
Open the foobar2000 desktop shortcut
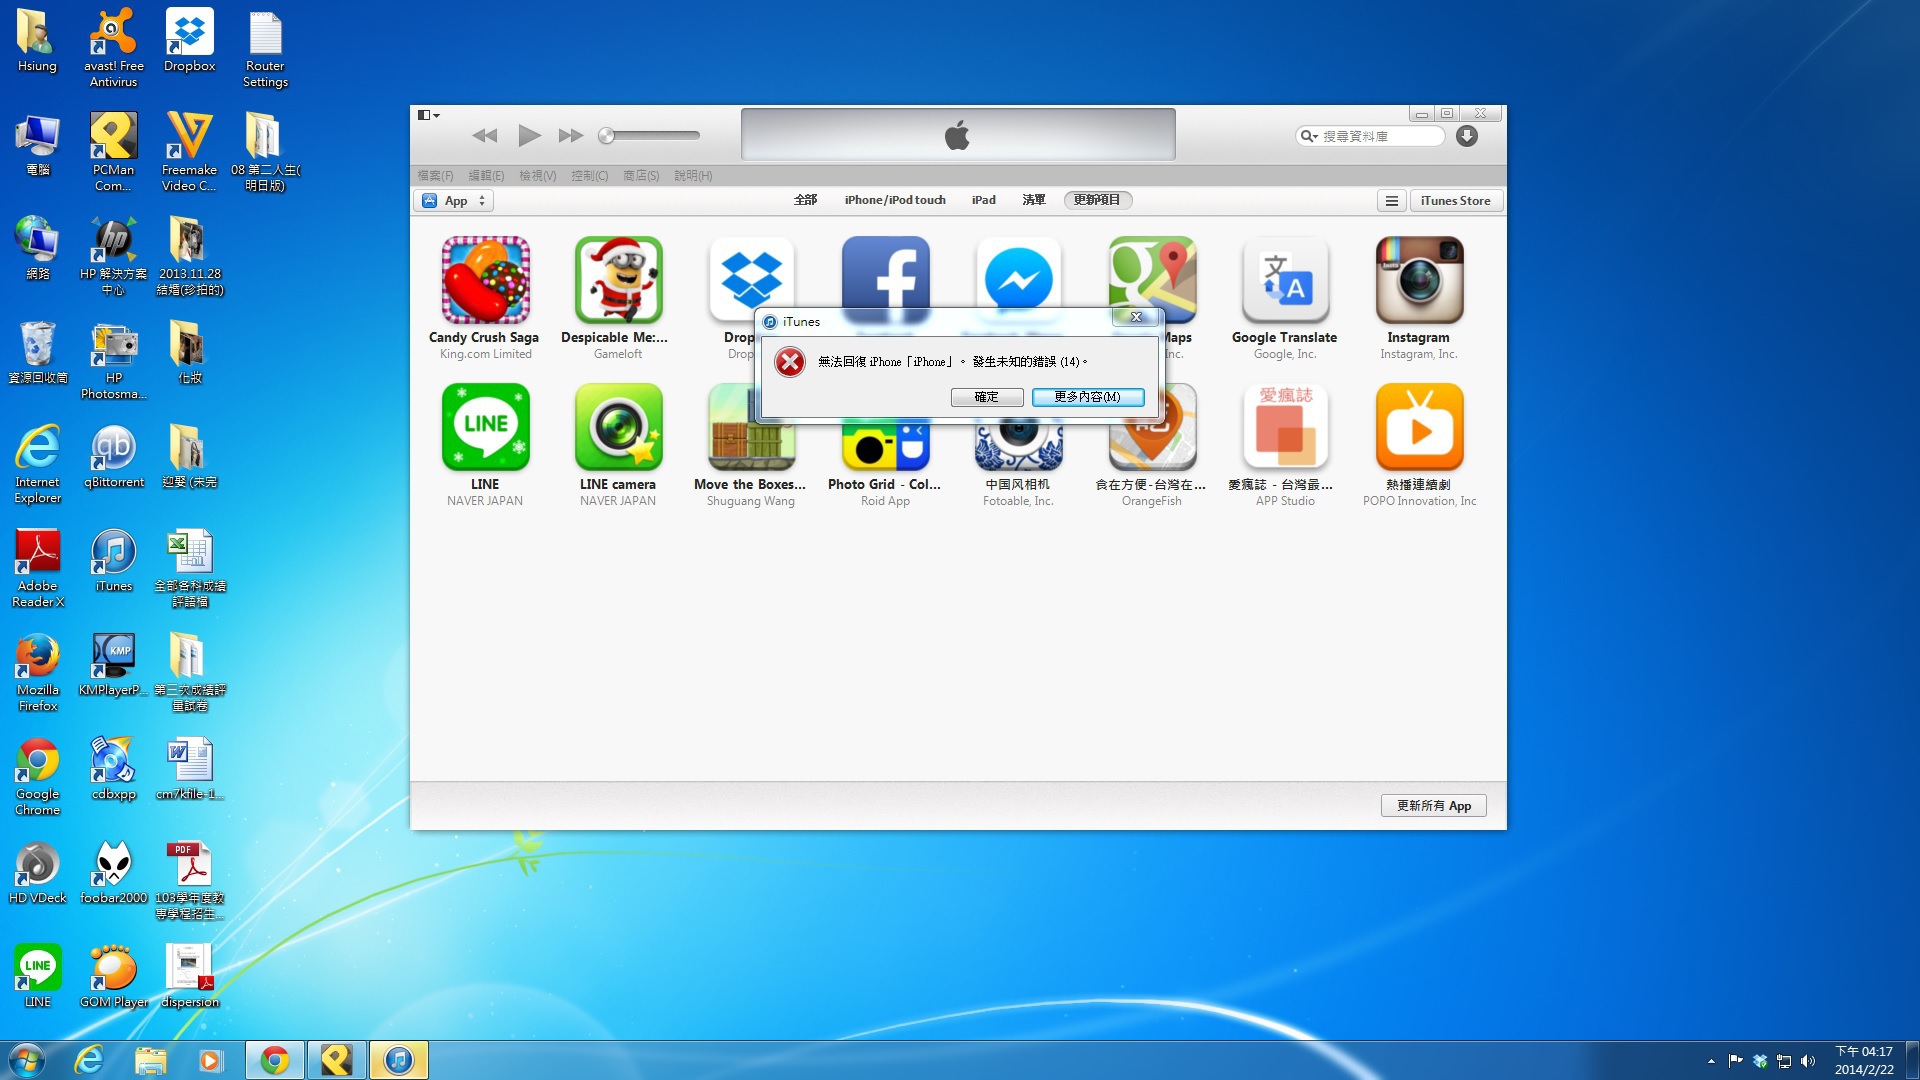[x=113, y=873]
